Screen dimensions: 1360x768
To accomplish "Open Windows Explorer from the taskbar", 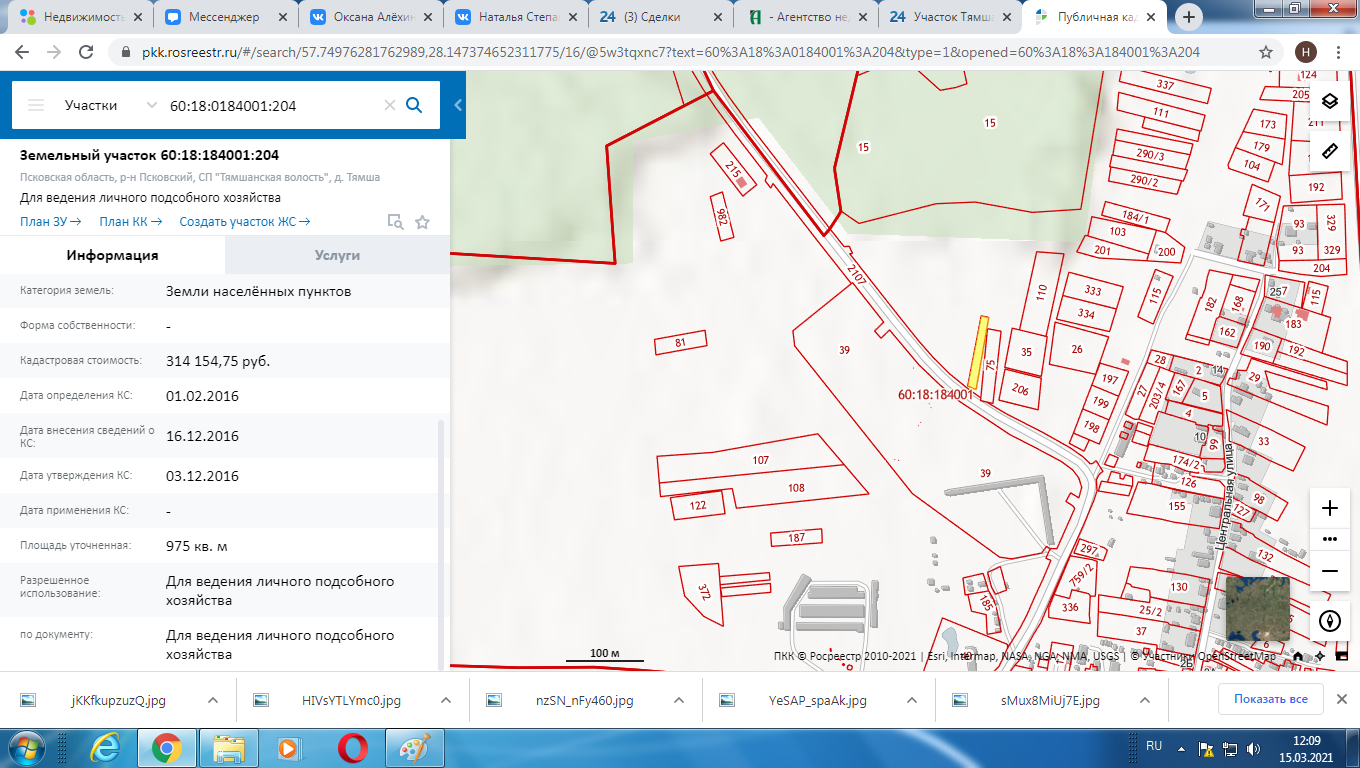I will 228,747.
